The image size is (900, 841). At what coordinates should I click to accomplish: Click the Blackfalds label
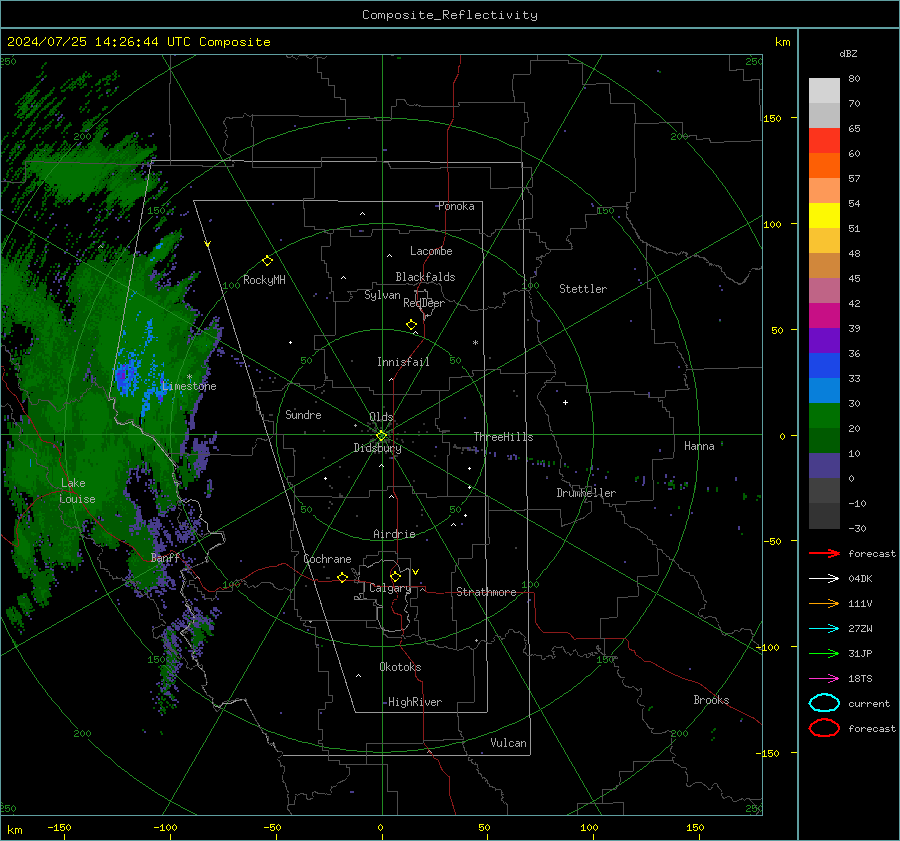click(x=425, y=277)
